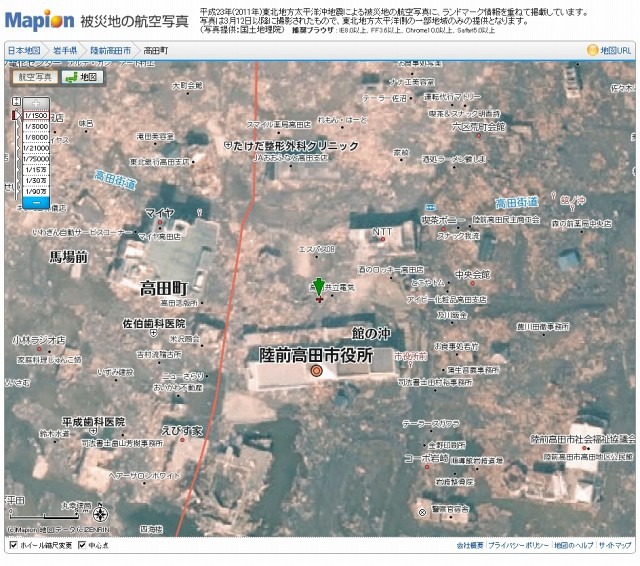Click the 市役所前 bus stop label
Viewport: 640px width, 566px height.
(x=411, y=356)
